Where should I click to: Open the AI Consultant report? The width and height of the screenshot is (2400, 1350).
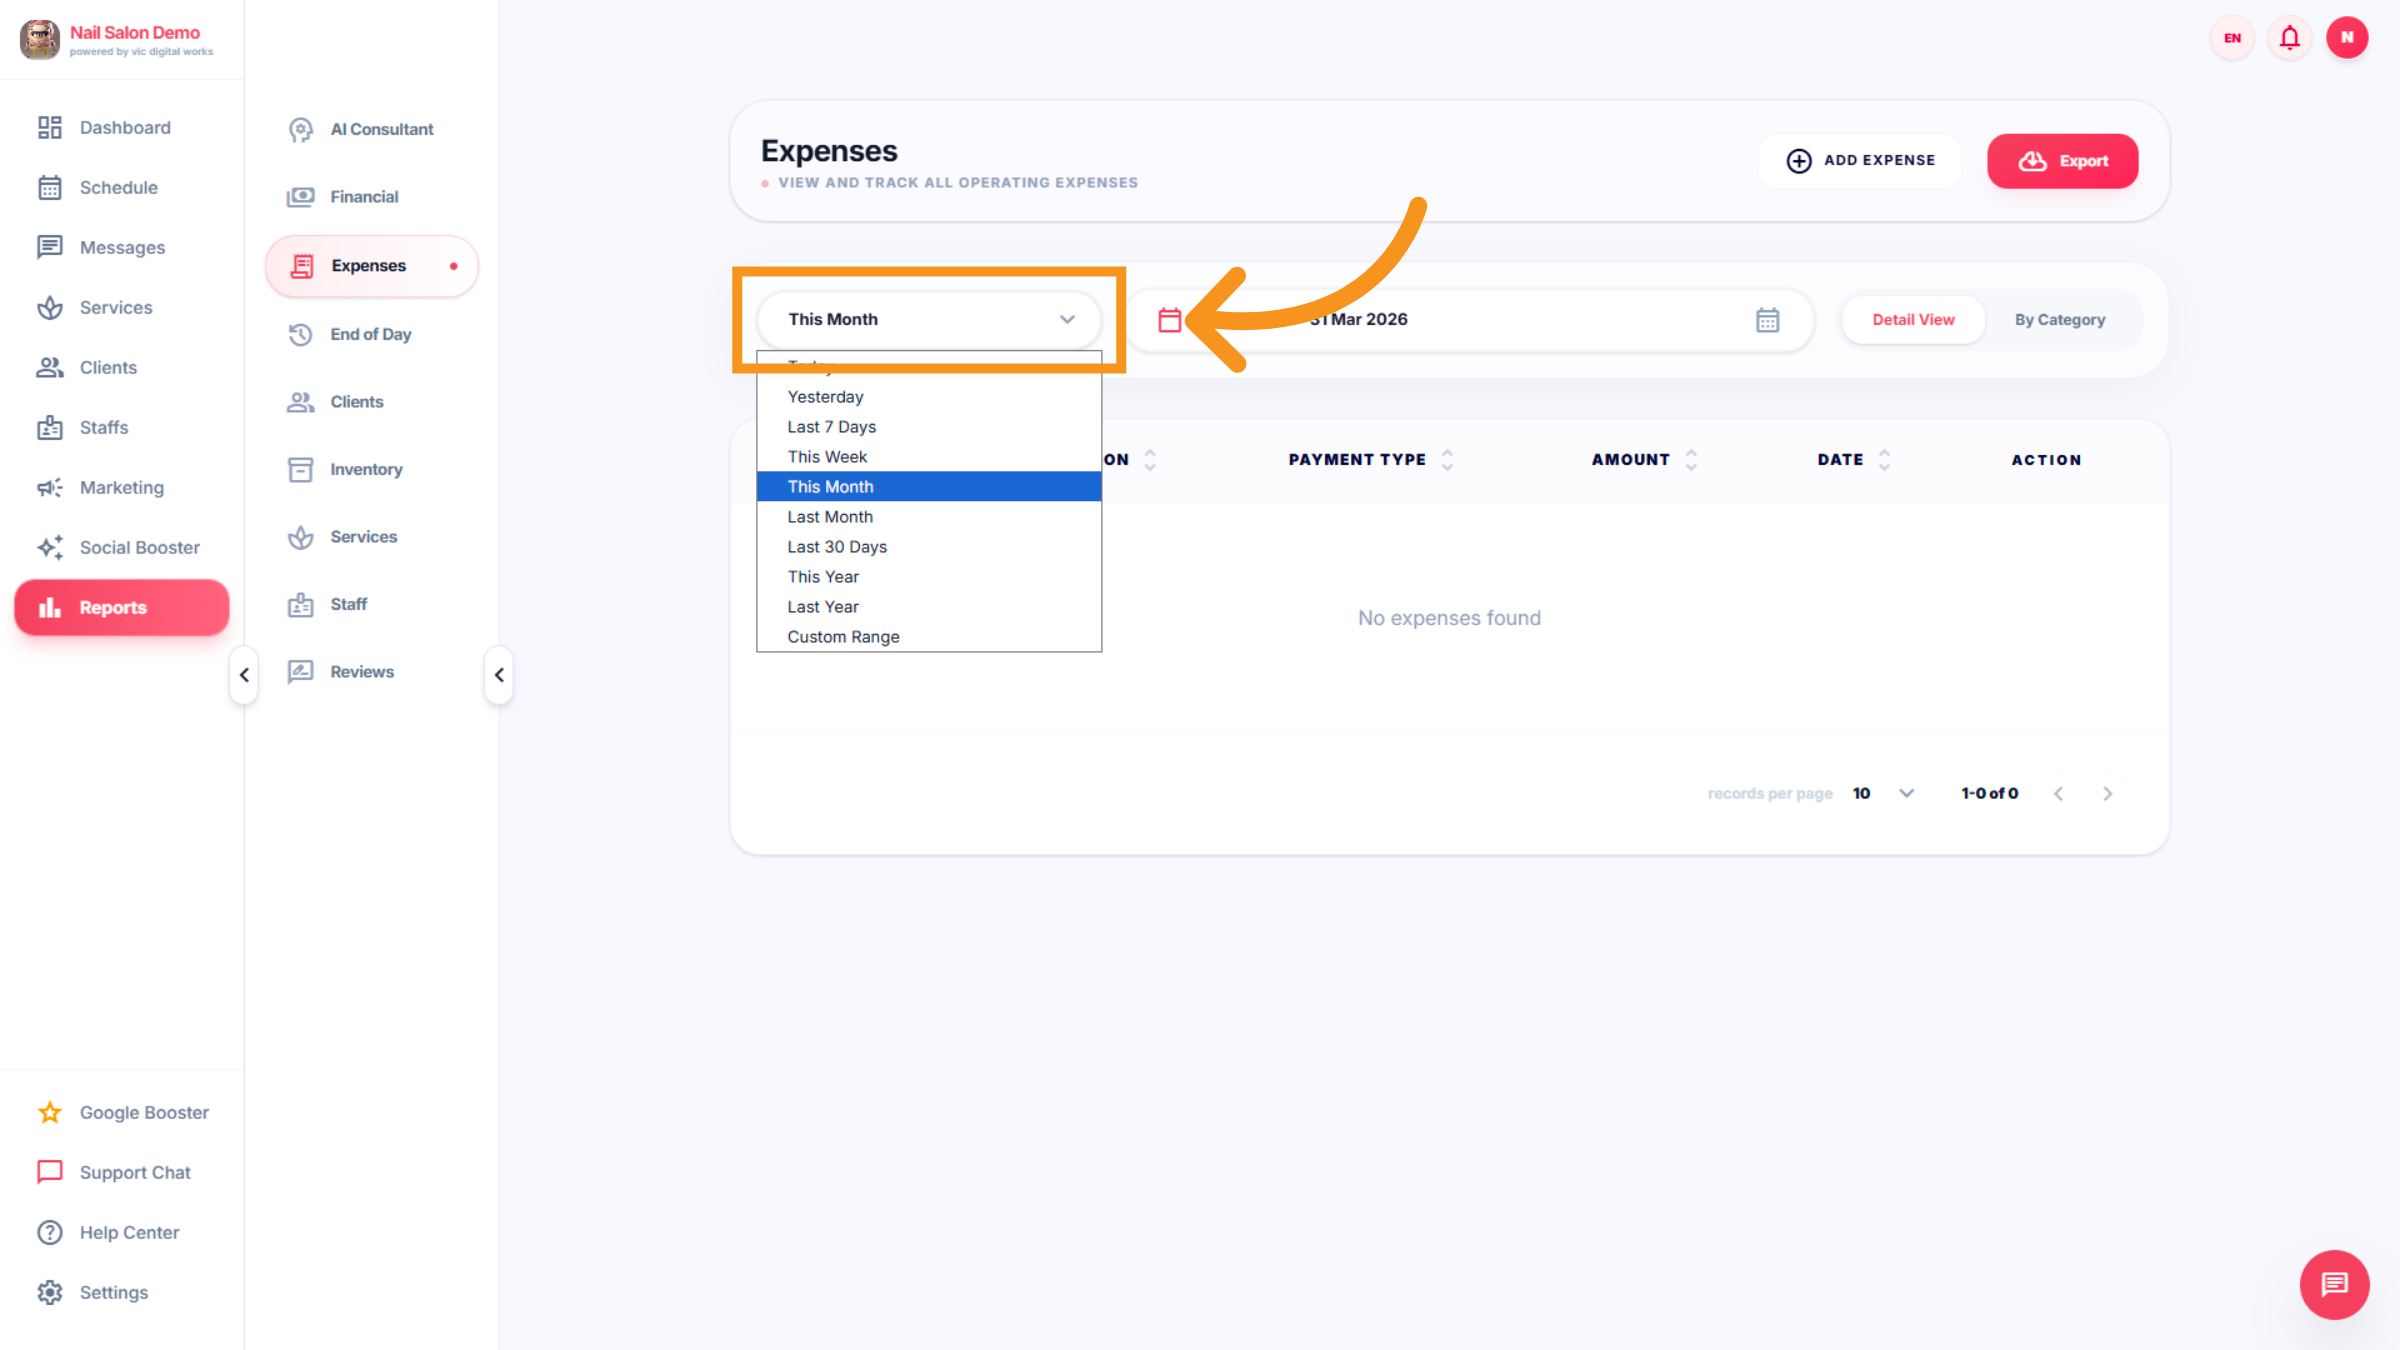tap(381, 129)
